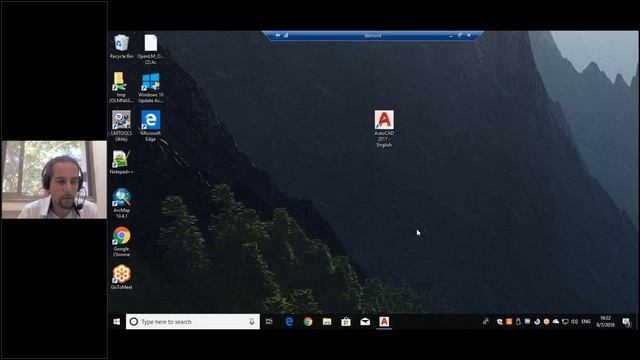This screenshot has height=360, width=640.
Task: Open the clock and date flyout
Action: coord(606,322)
